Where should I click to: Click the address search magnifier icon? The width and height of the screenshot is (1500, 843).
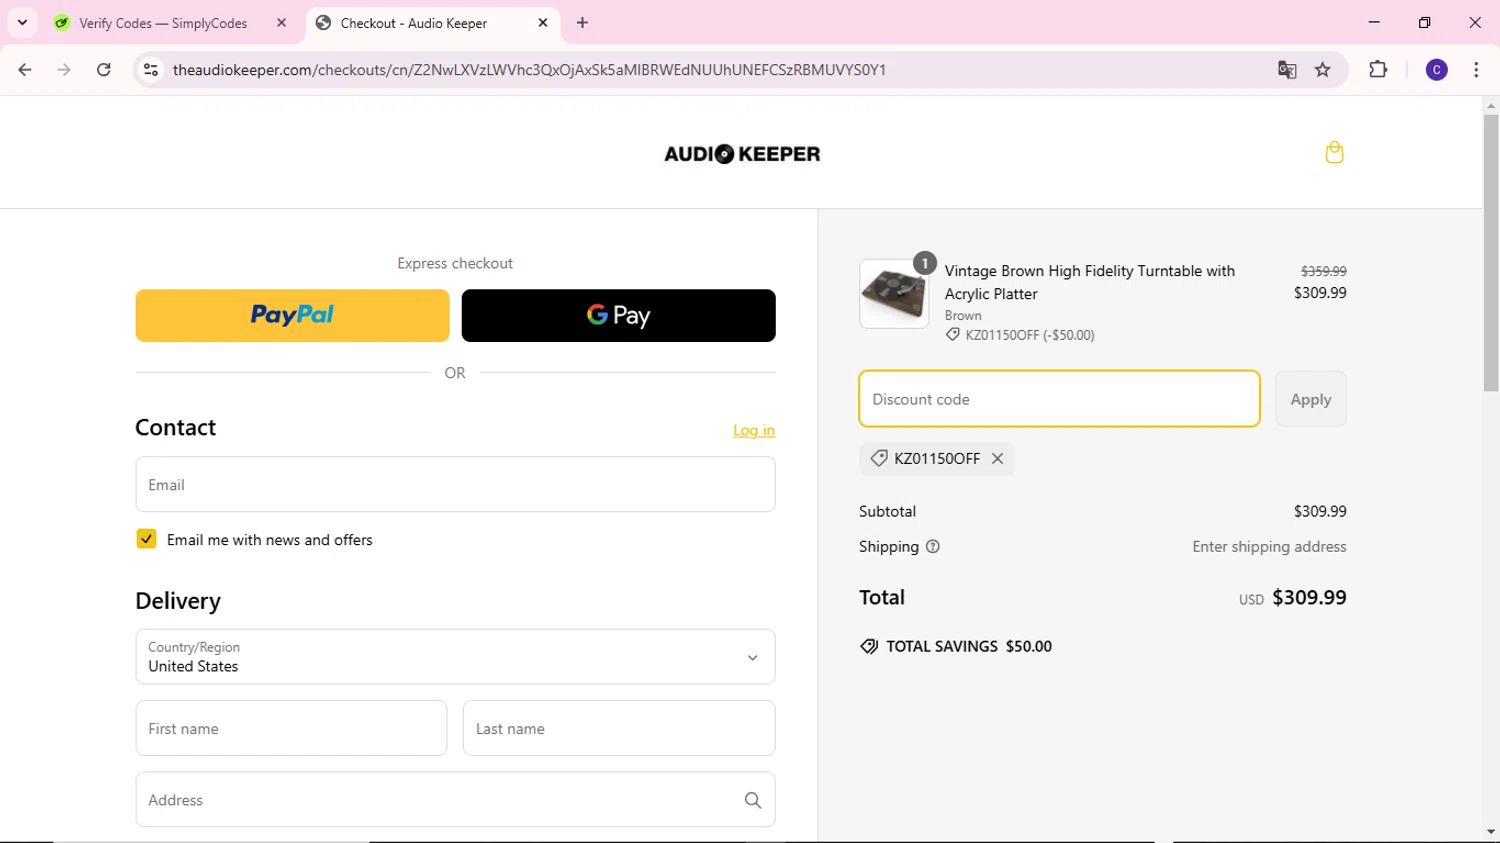click(753, 800)
